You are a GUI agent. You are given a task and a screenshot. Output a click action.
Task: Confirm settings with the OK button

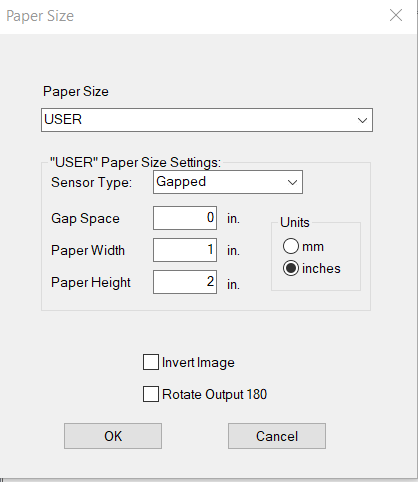[113, 436]
